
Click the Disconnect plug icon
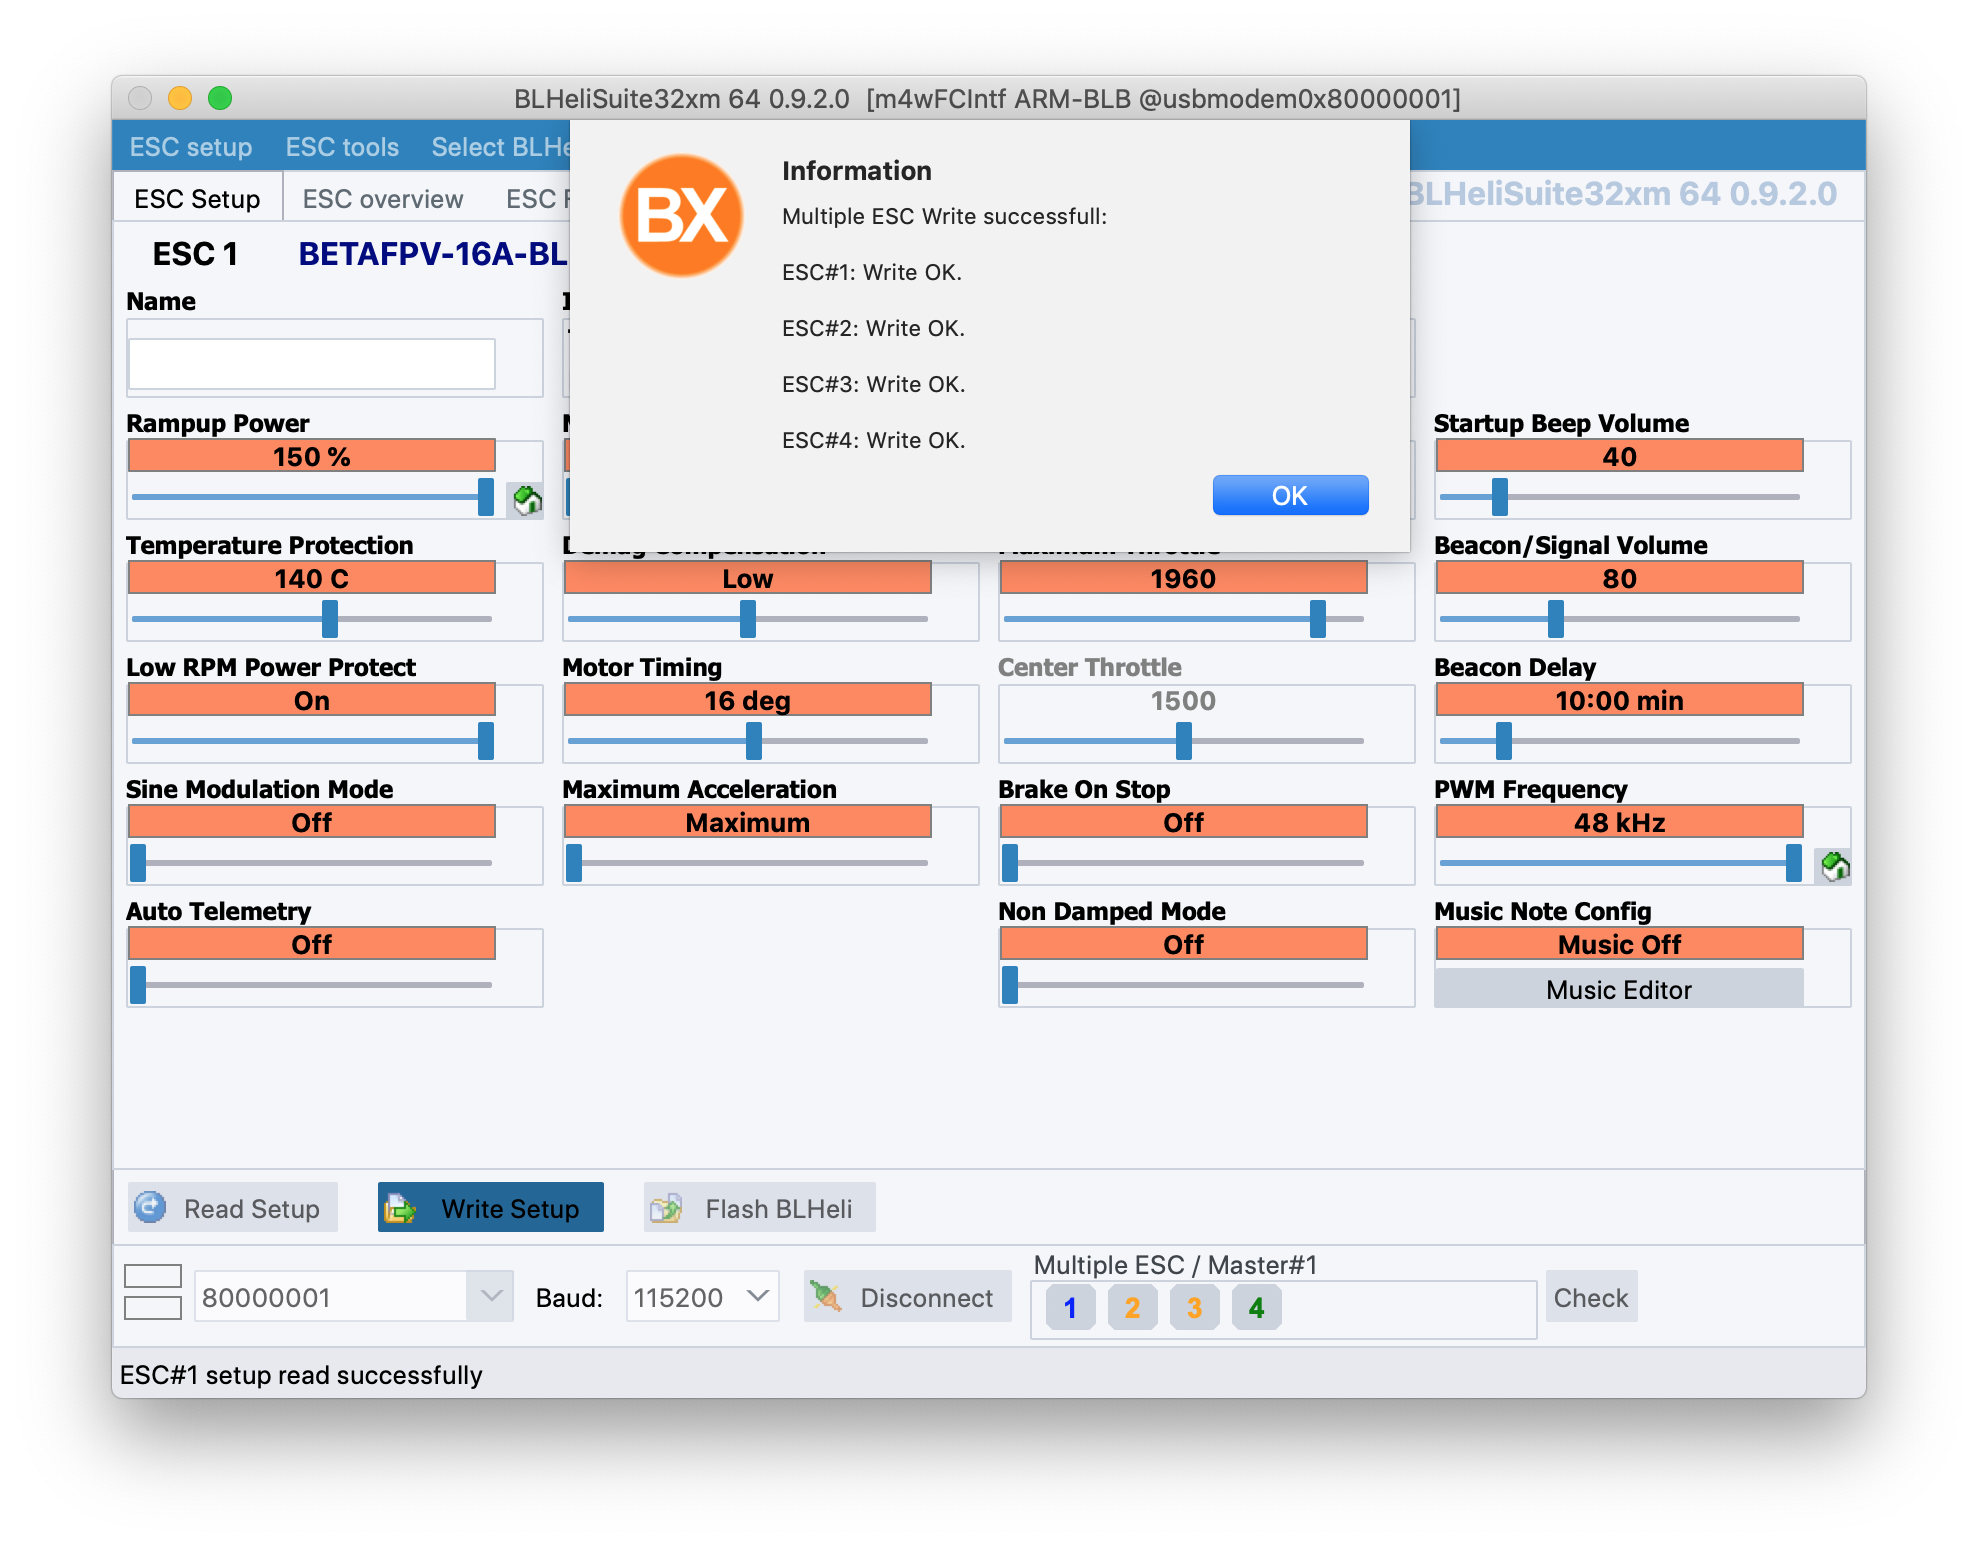[x=826, y=1297]
